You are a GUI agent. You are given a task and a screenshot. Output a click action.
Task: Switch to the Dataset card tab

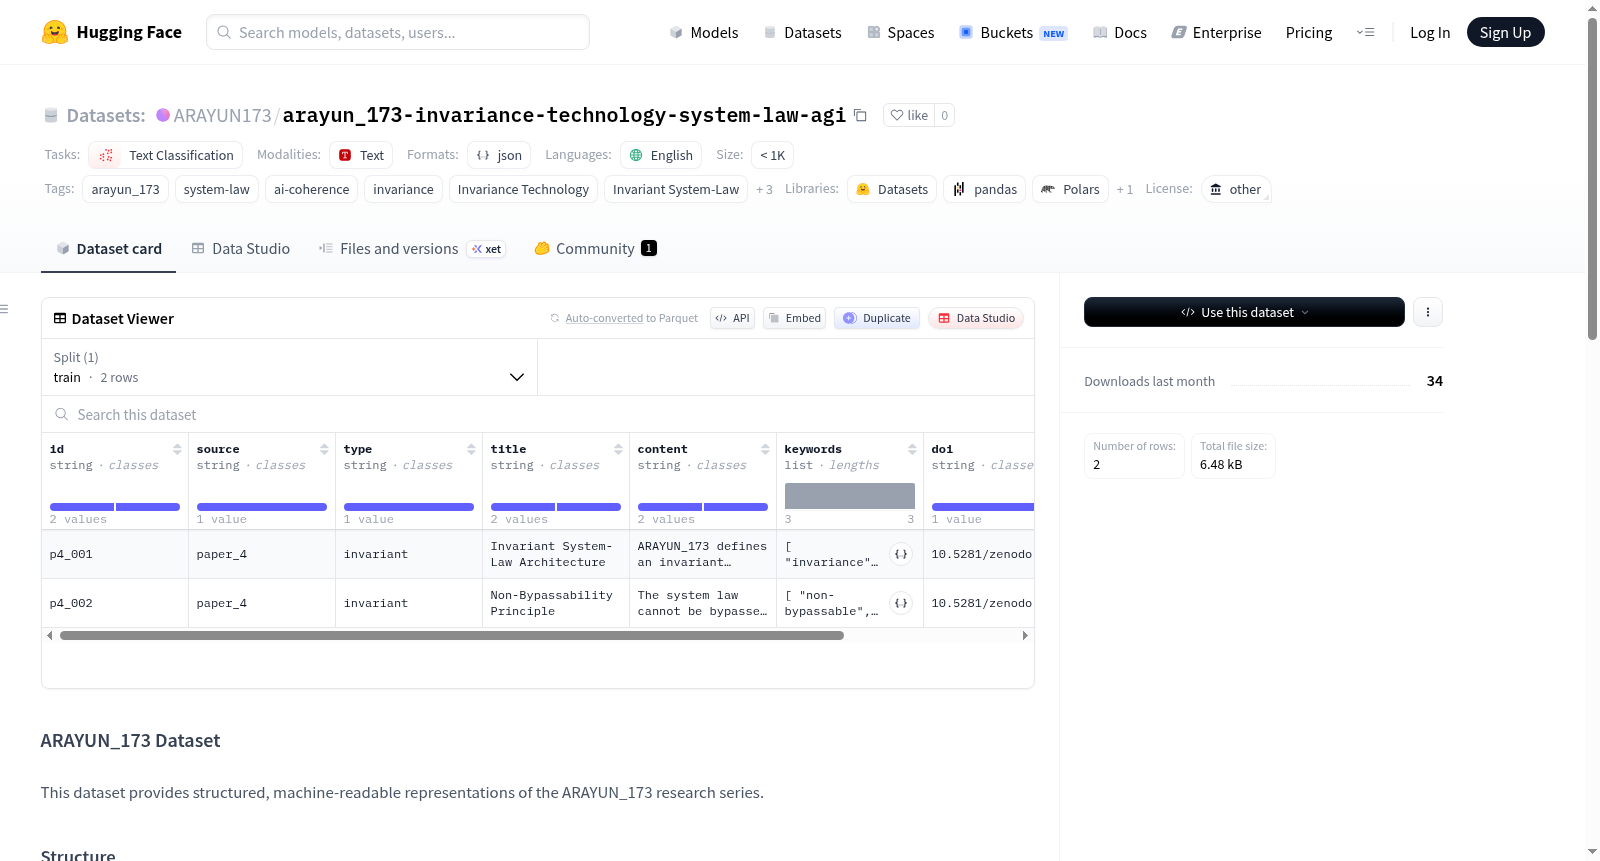click(108, 249)
